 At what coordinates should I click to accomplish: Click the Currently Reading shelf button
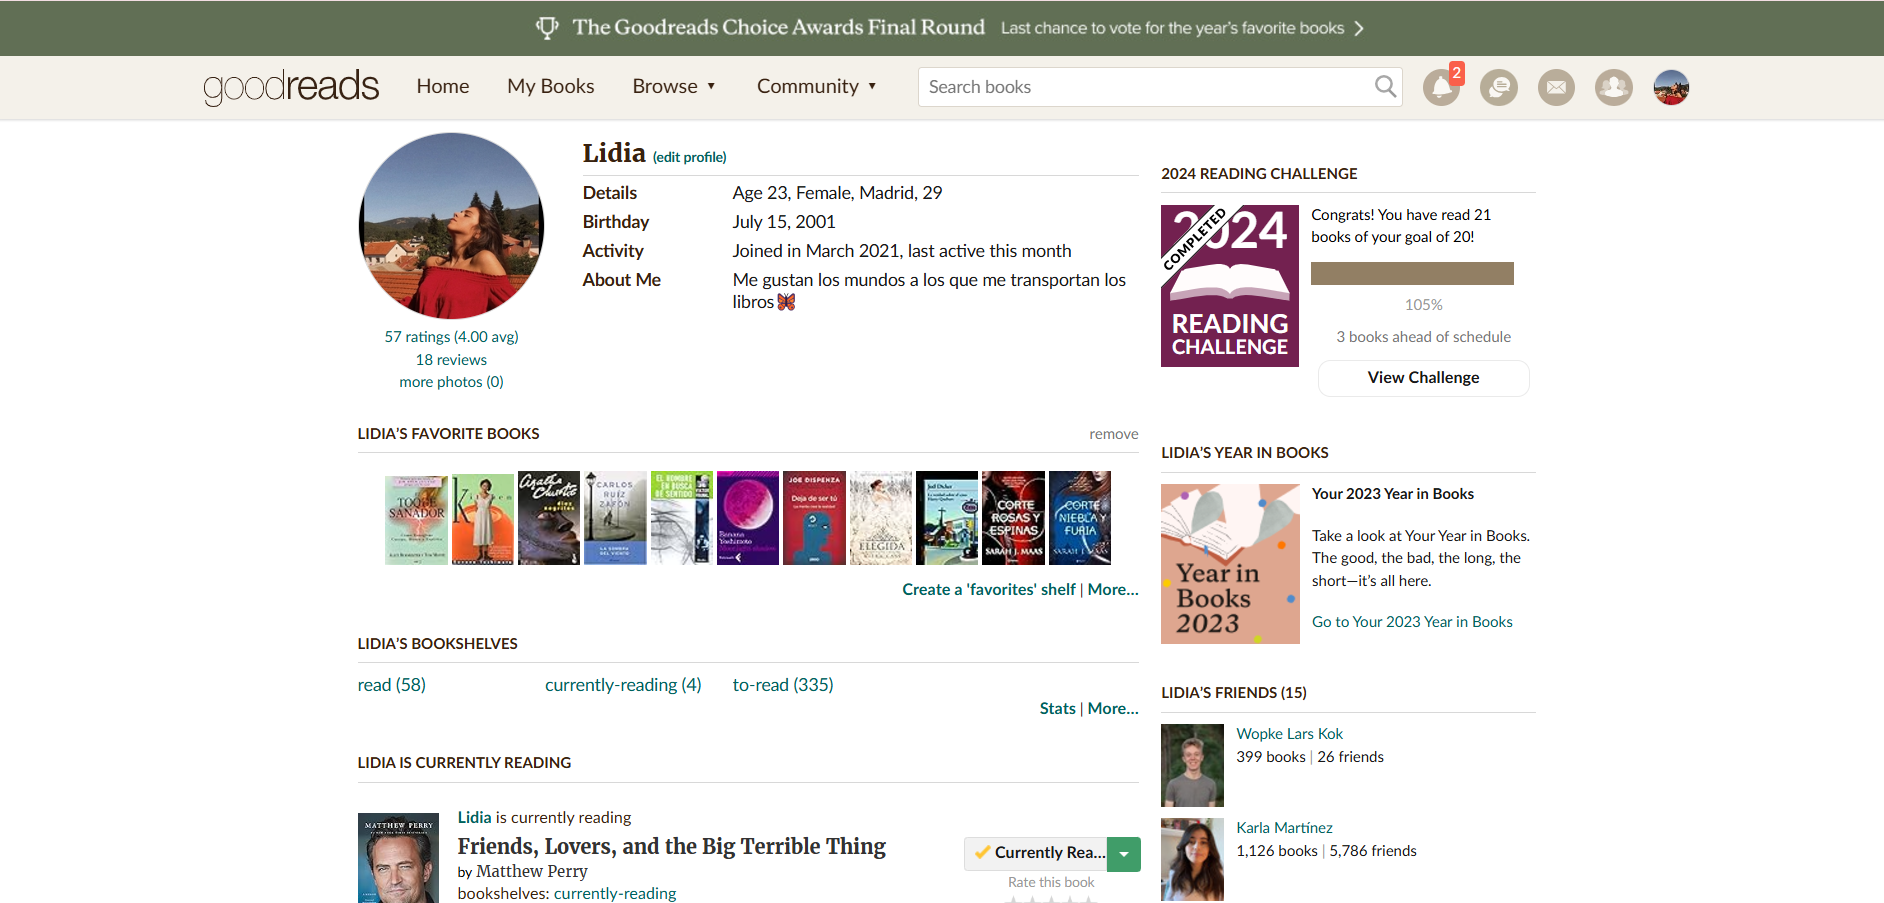(x=1036, y=854)
